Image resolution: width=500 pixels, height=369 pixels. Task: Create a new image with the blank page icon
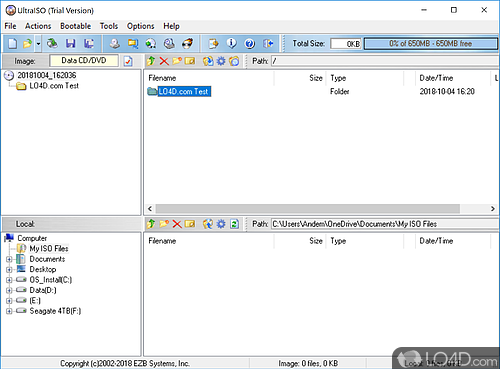[13, 44]
